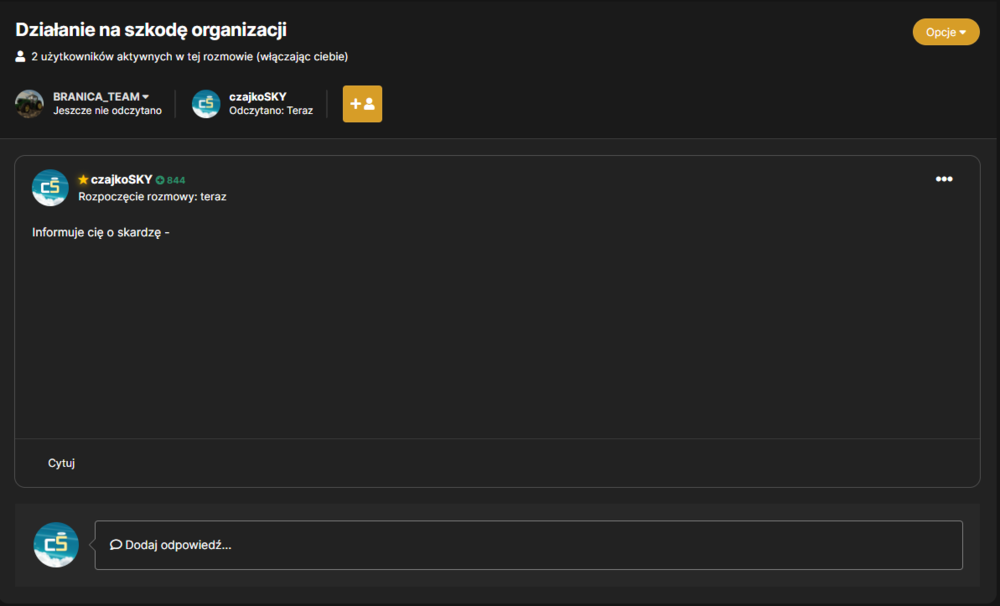Click the speech bubble icon in reply field

[115, 545]
